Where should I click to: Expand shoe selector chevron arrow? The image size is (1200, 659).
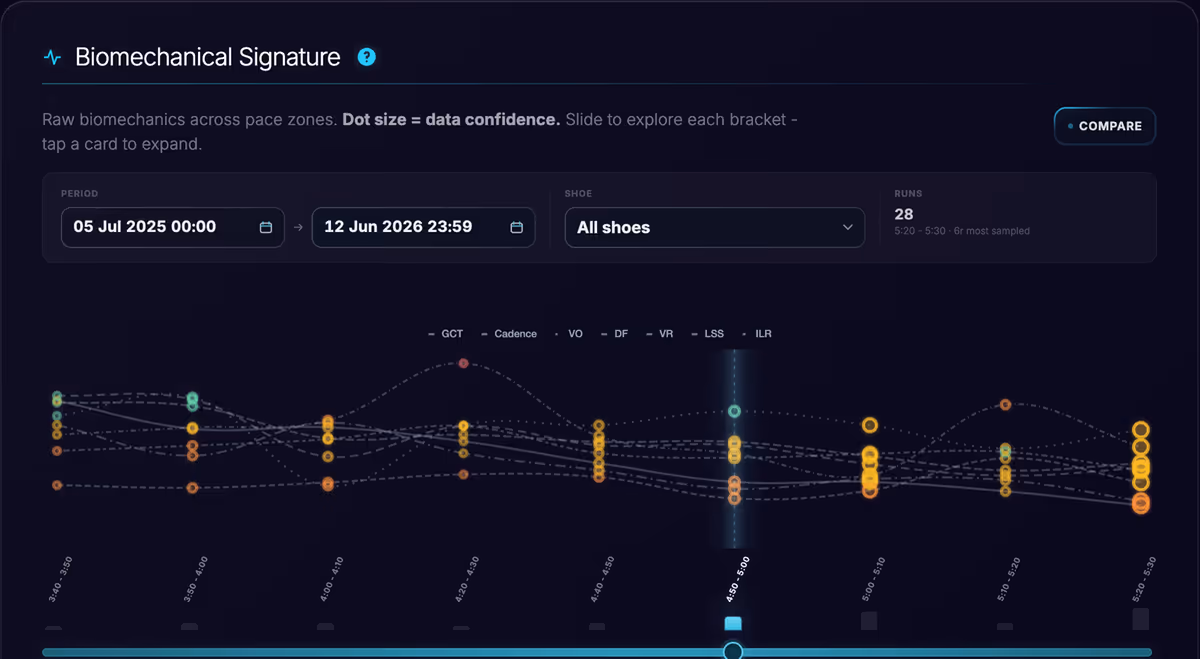point(847,228)
